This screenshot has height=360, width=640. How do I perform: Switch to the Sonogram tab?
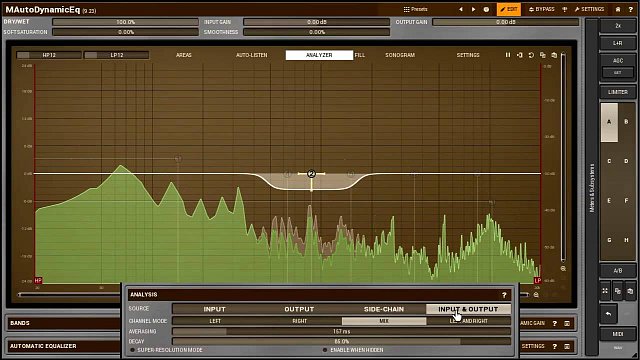point(400,55)
